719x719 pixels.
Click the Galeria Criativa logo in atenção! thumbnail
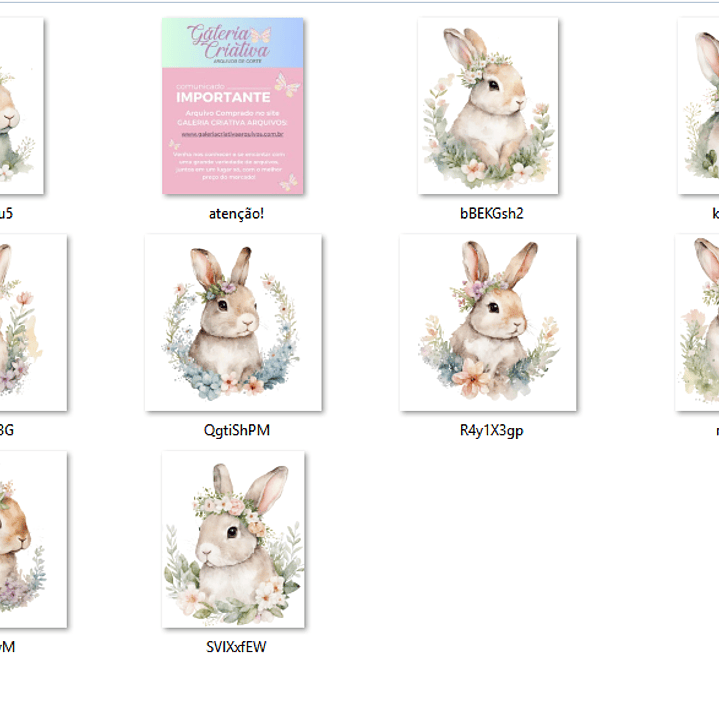(x=232, y=43)
